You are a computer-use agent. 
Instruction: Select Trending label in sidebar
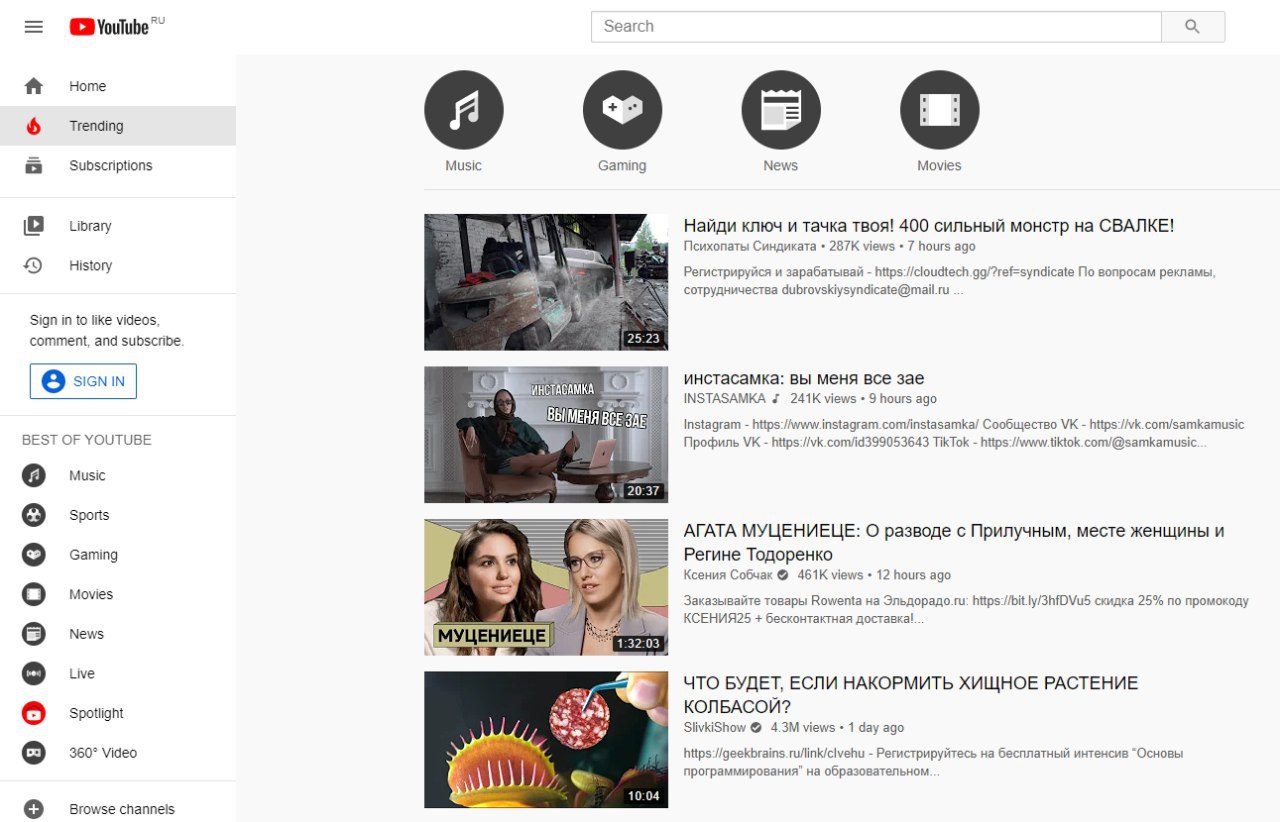coord(96,126)
